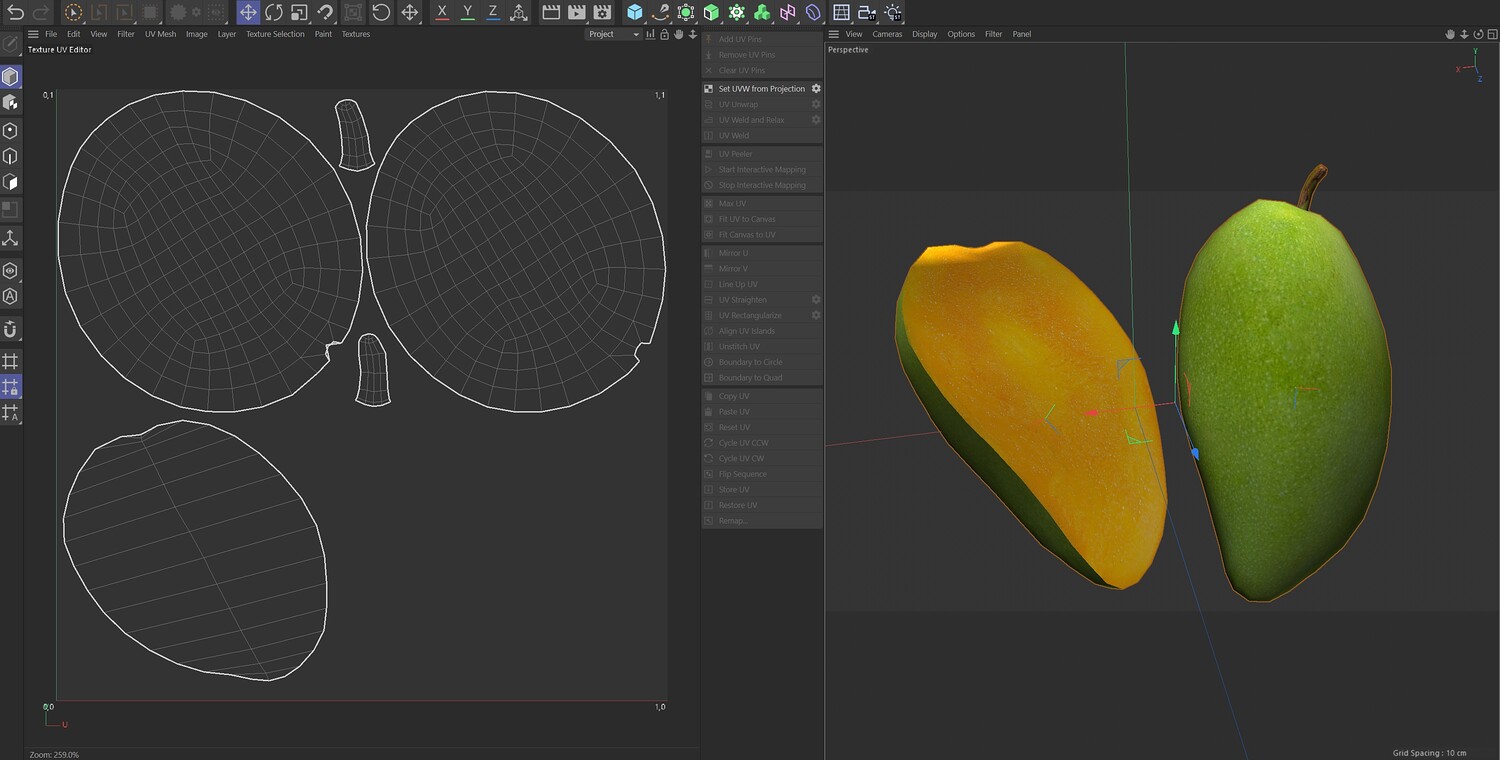
Task: Click the plain grid icon in left toolbar
Action: tap(10, 361)
